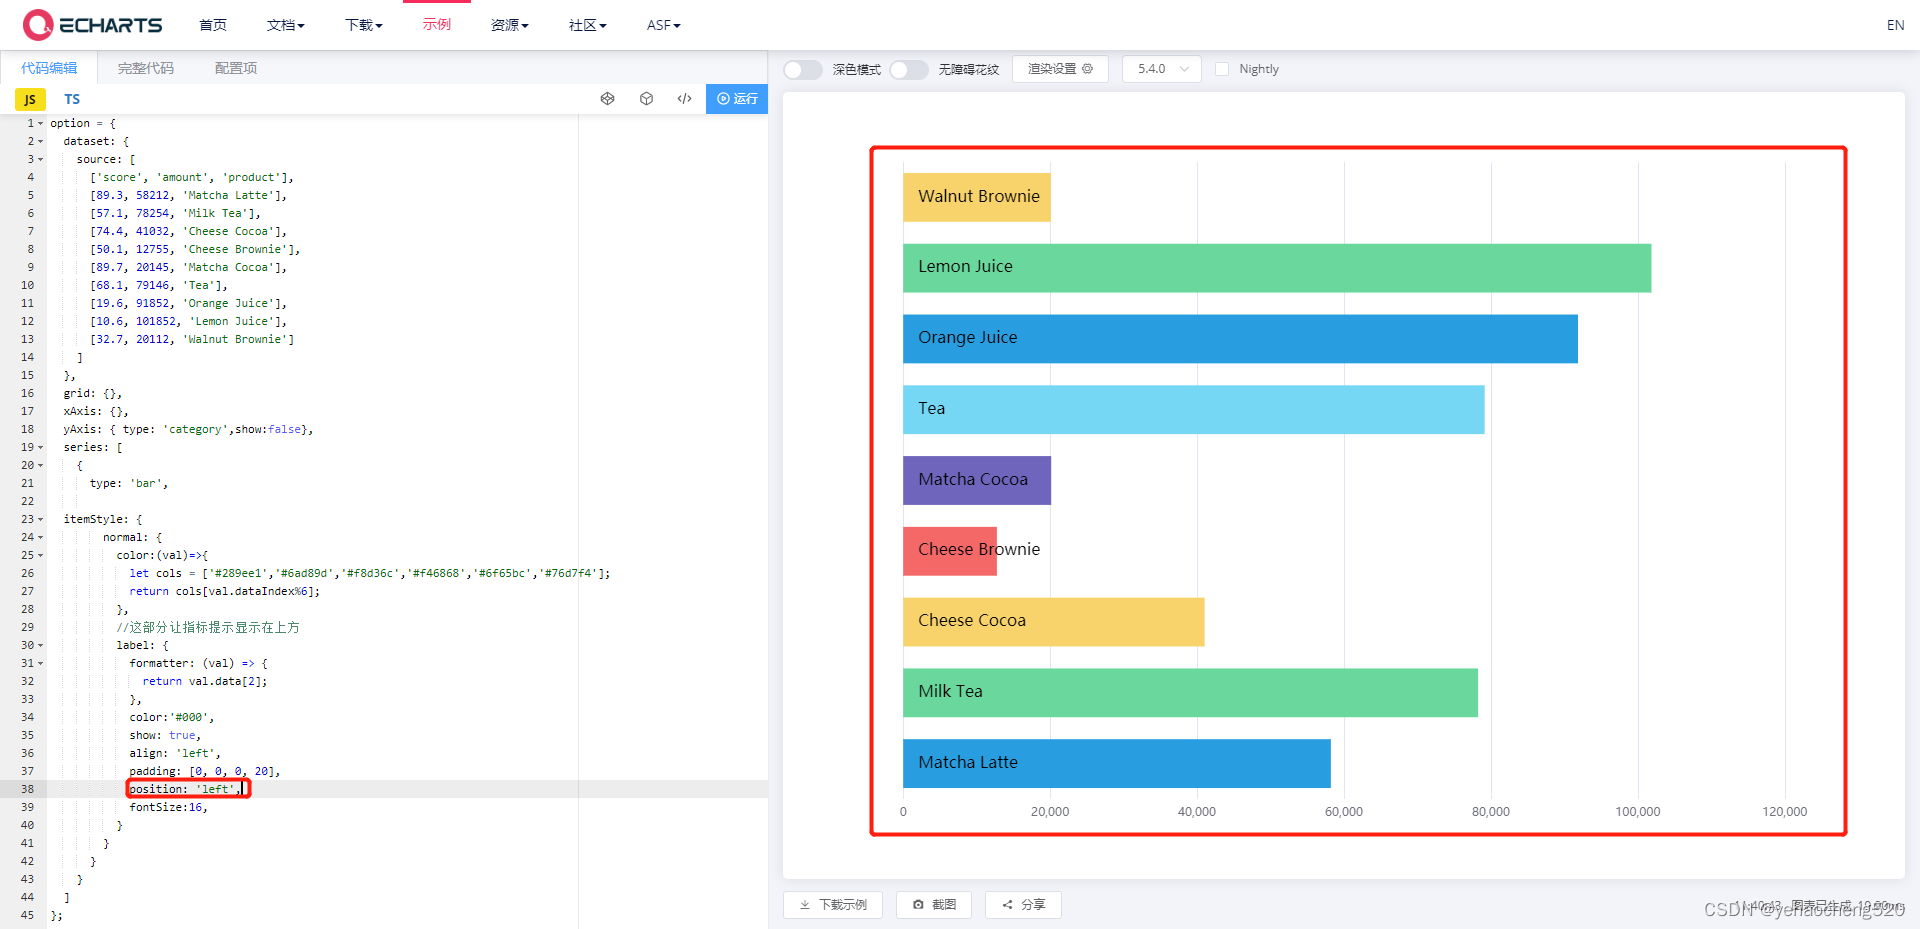
Task: Click 分享 share button
Action: click(1023, 905)
